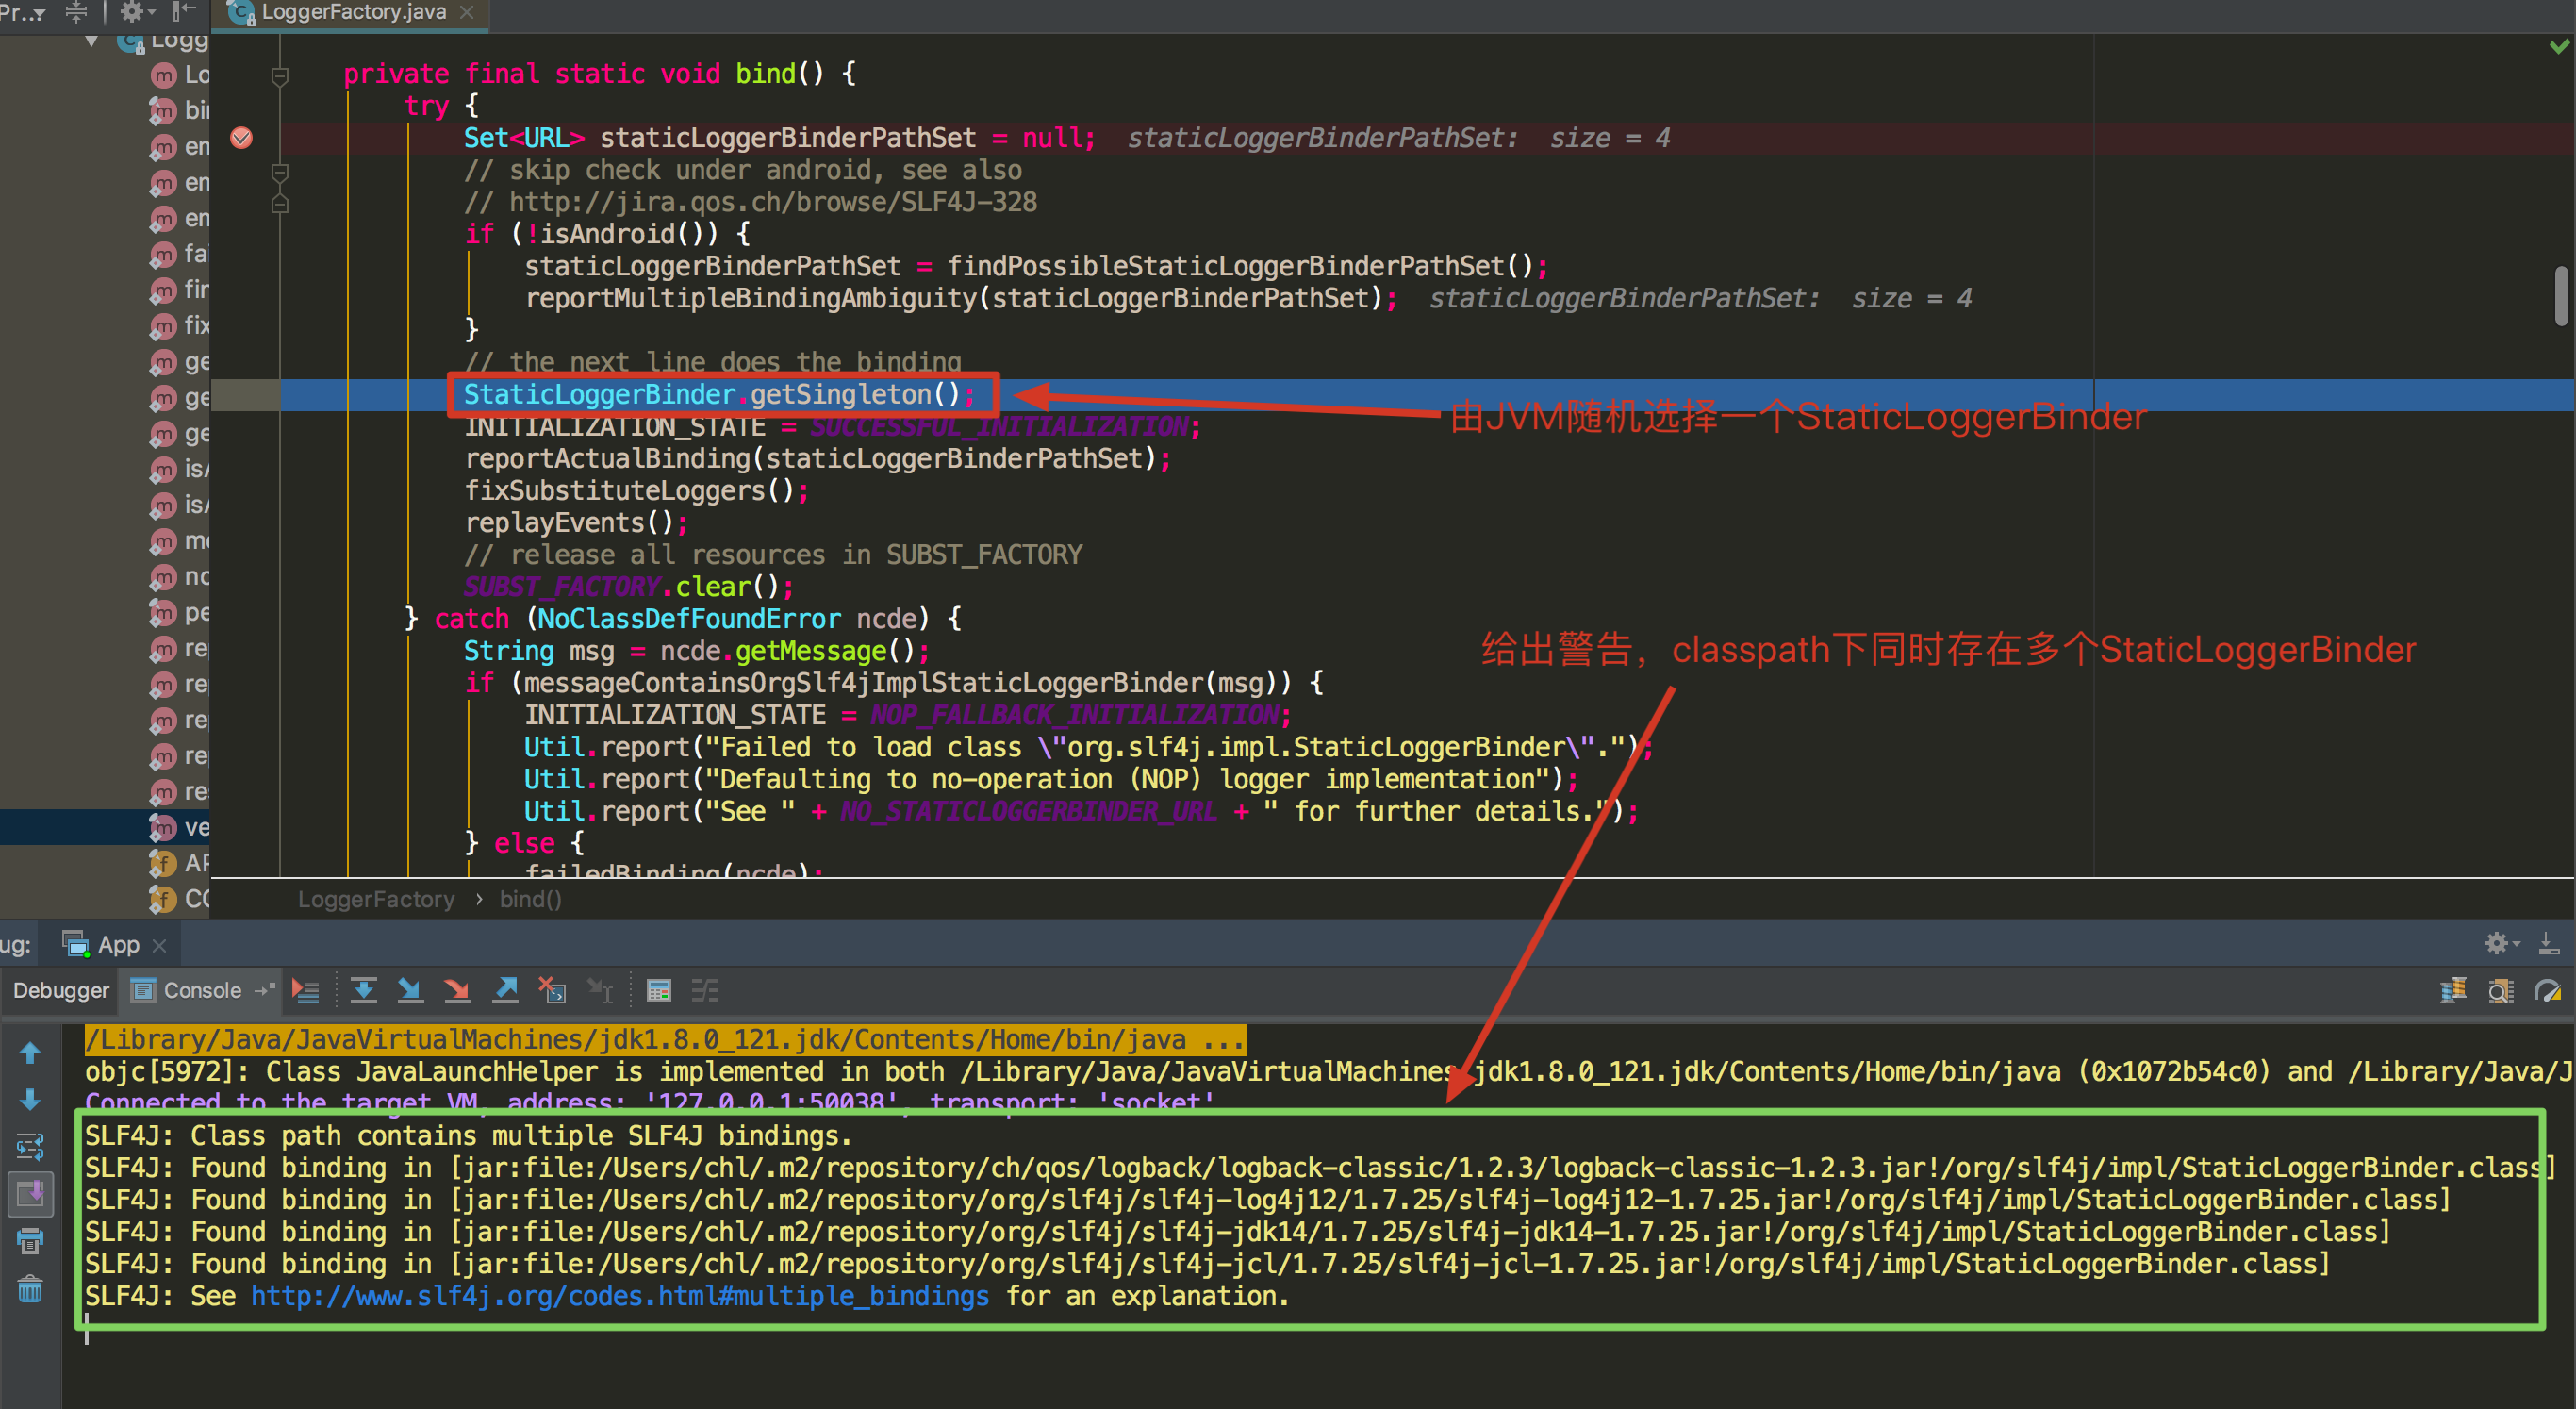The height and width of the screenshot is (1409, 2576).
Task: Select the 'bi' method in structure tree
Action: (x=180, y=110)
